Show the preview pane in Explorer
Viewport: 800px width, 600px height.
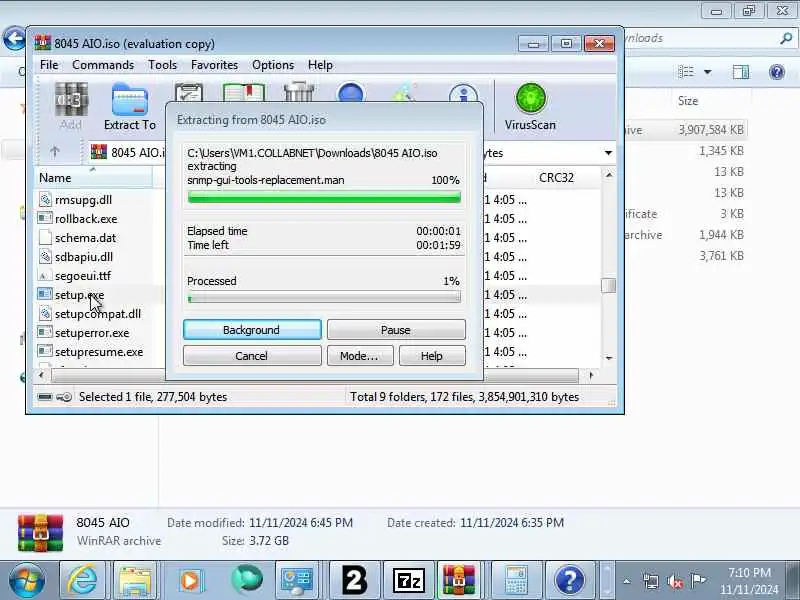(x=740, y=72)
